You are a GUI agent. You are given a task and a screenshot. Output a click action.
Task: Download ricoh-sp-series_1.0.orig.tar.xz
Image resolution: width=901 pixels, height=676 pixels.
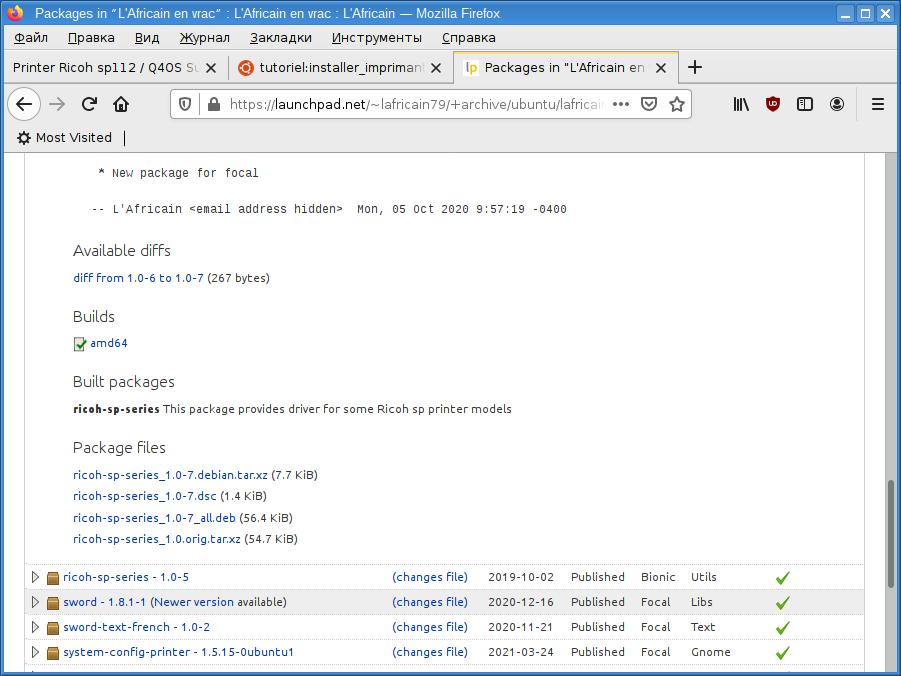tap(157, 539)
